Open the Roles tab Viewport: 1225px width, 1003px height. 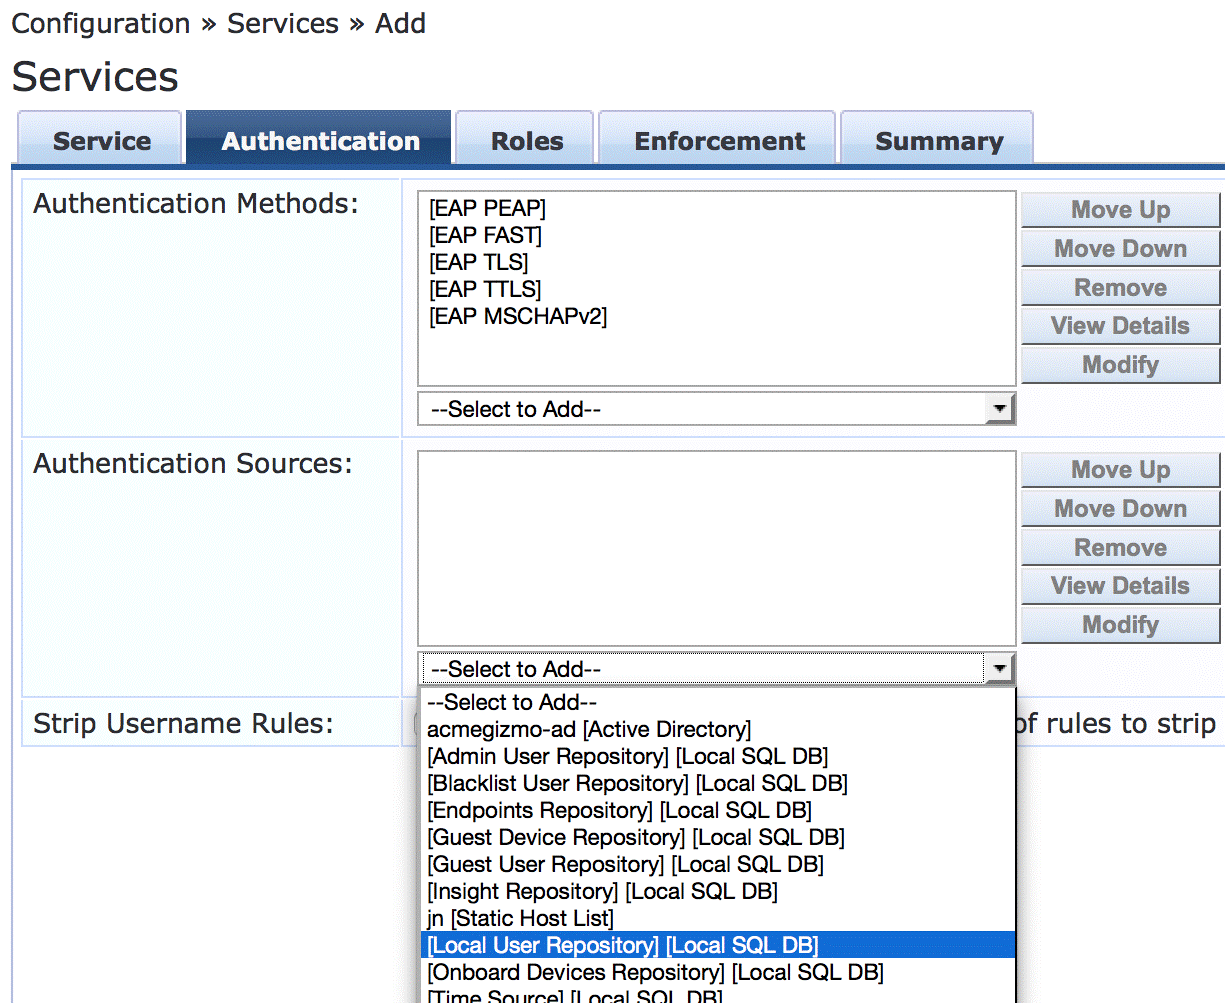coord(526,141)
